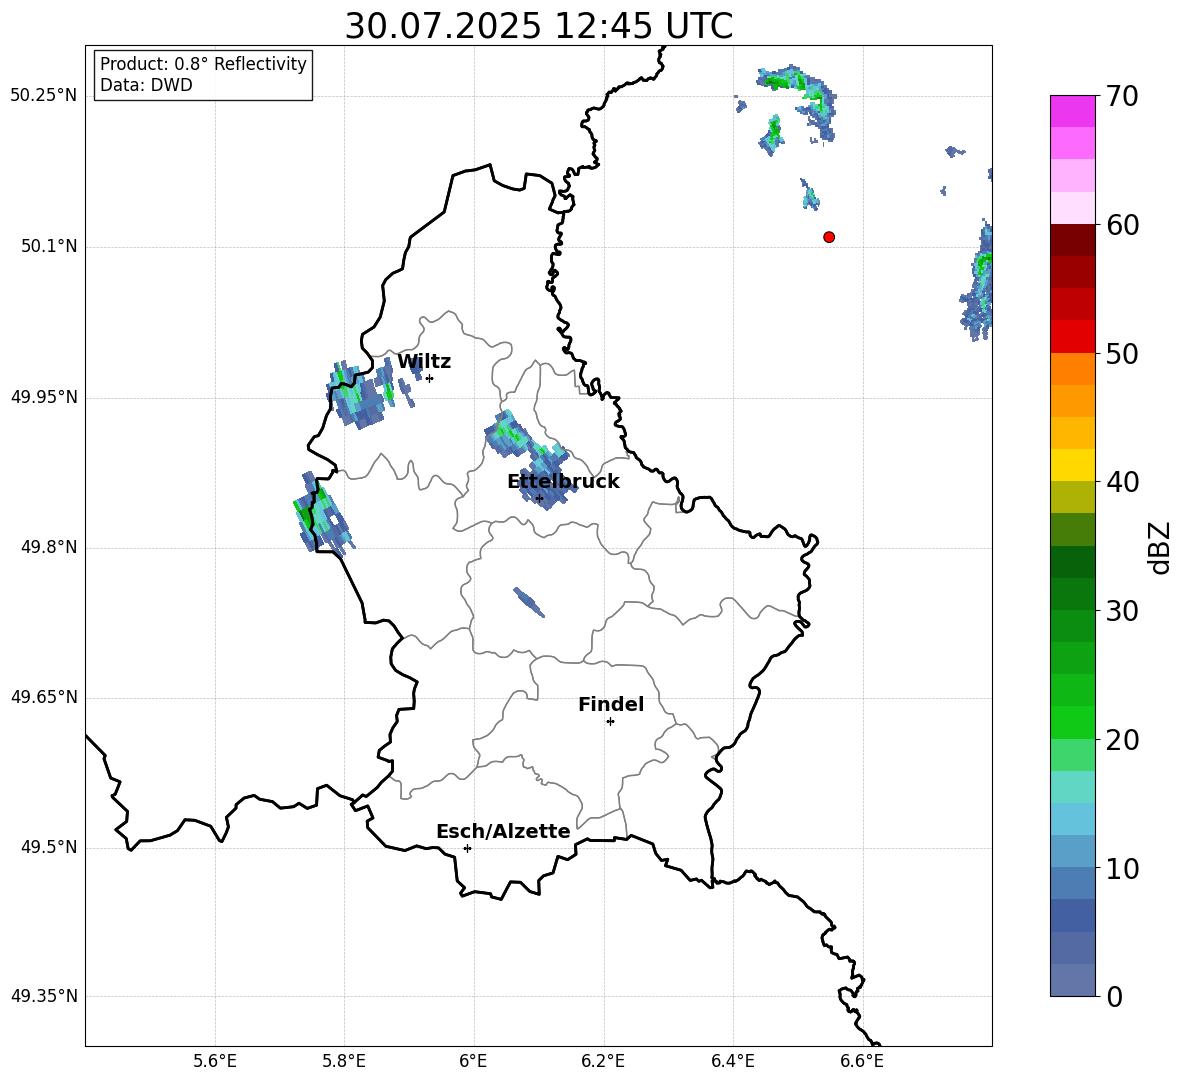
Task: Click the 40 tick on the colorbar
Action: pos(1122,482)
